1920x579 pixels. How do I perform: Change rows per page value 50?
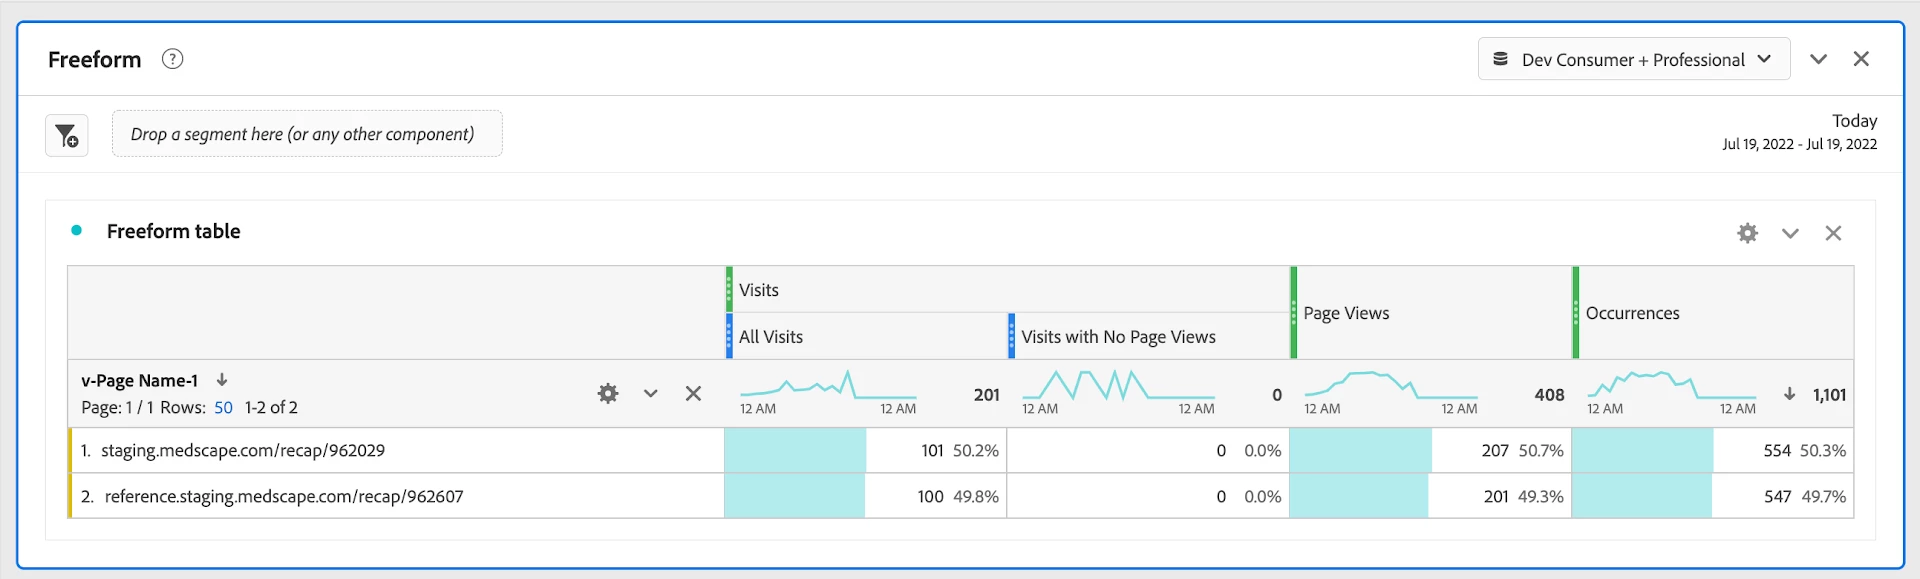[223, 408]
